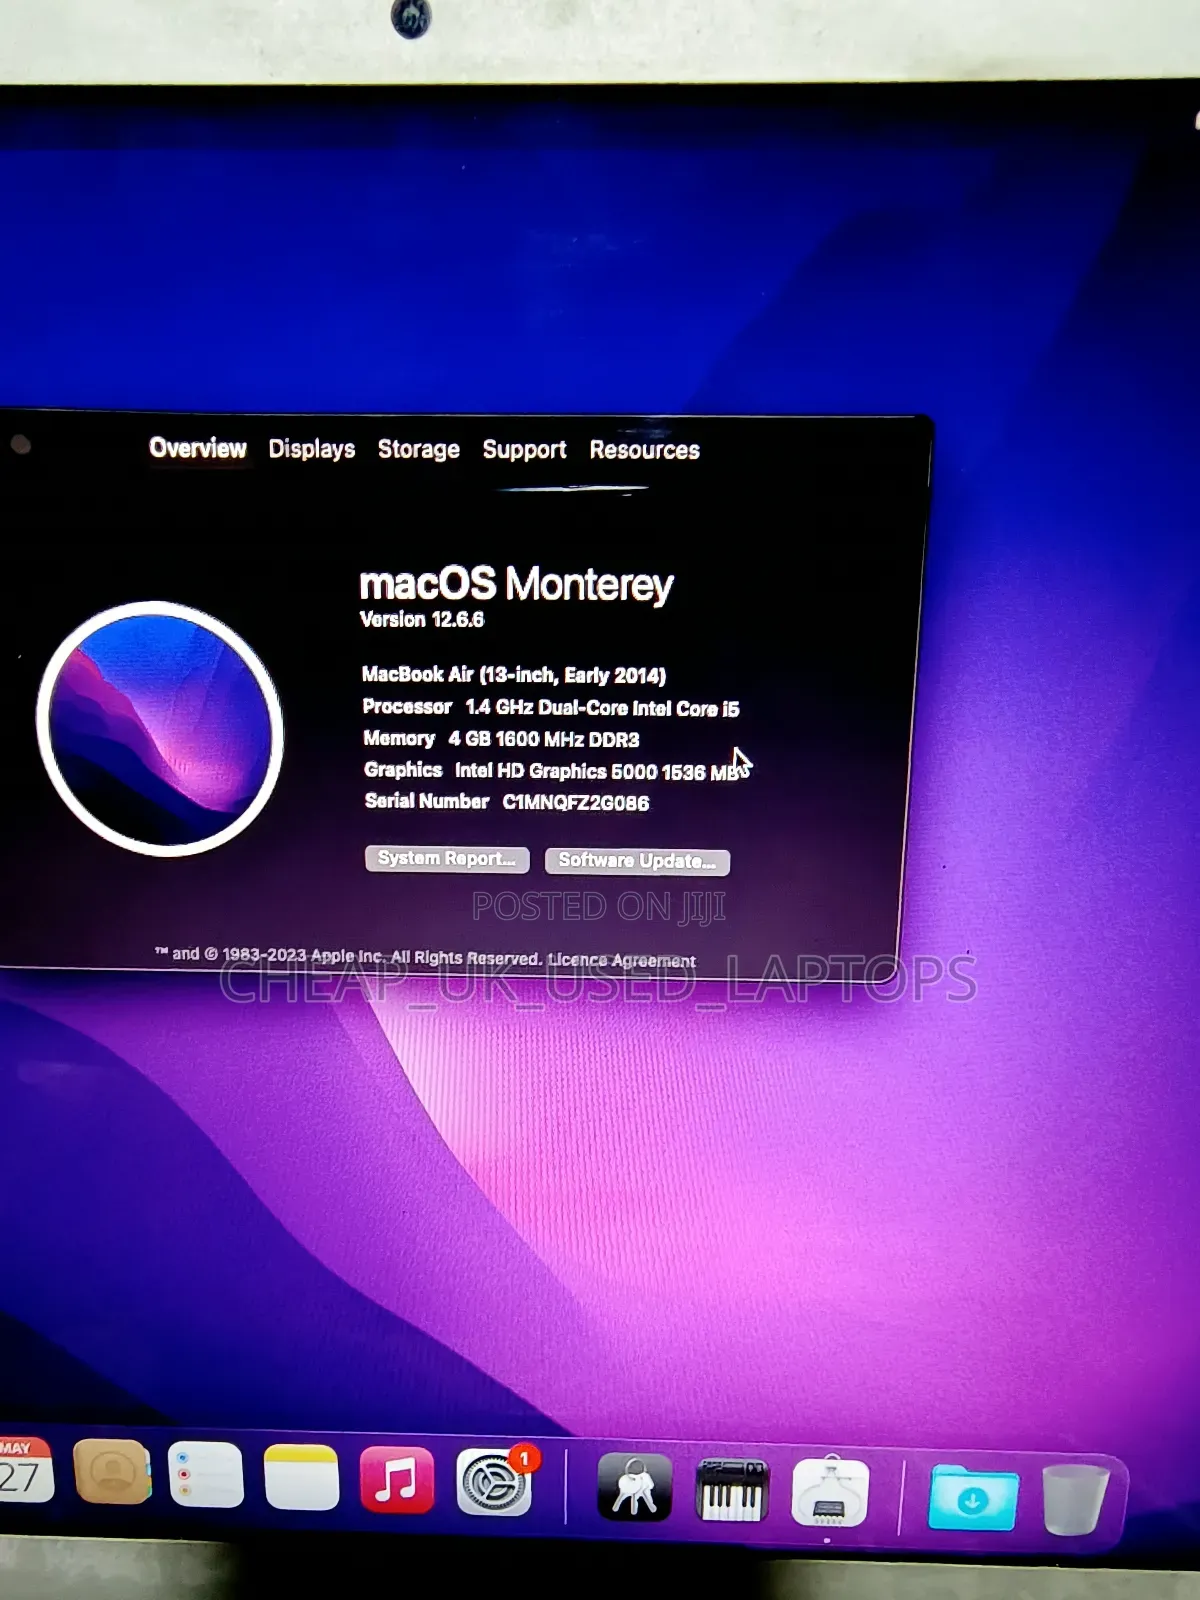Click the Intel HD Graphics 5000 value
Viewport: 1200px width, 1600px height.
(x=600, y=771)
